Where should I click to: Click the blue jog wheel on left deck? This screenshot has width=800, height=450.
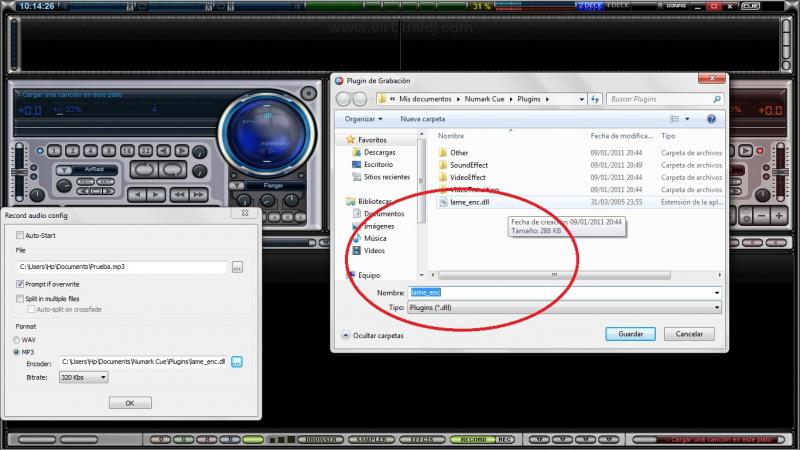point(267,135)
